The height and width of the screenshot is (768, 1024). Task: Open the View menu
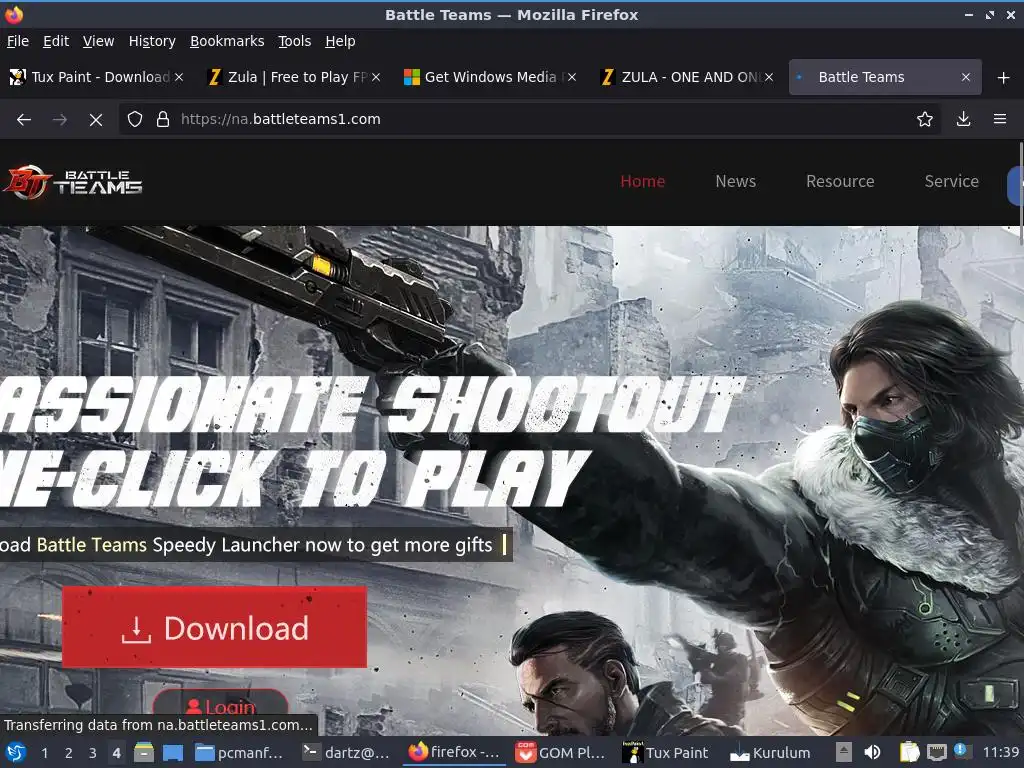tap(99, 41)
